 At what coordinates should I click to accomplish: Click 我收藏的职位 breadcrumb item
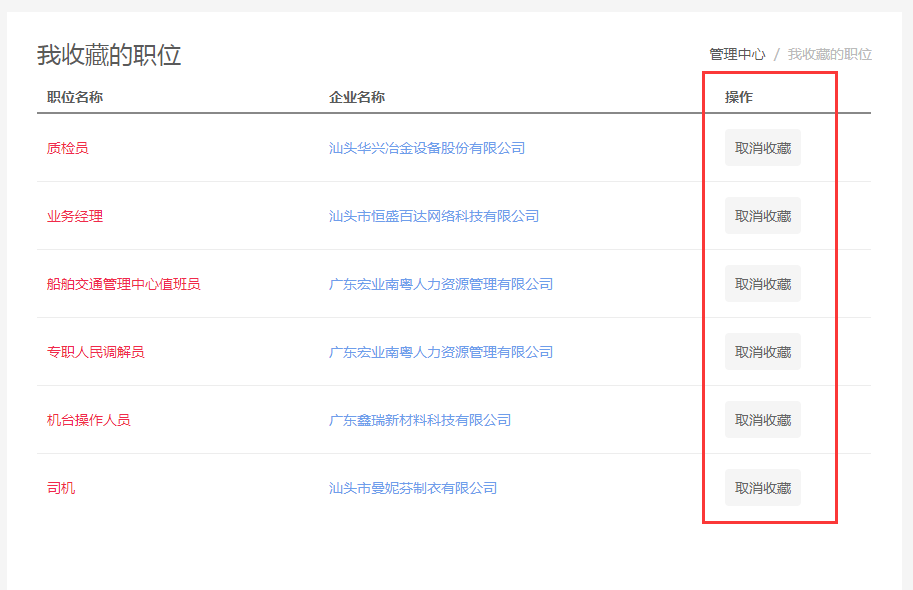(830, 54)
